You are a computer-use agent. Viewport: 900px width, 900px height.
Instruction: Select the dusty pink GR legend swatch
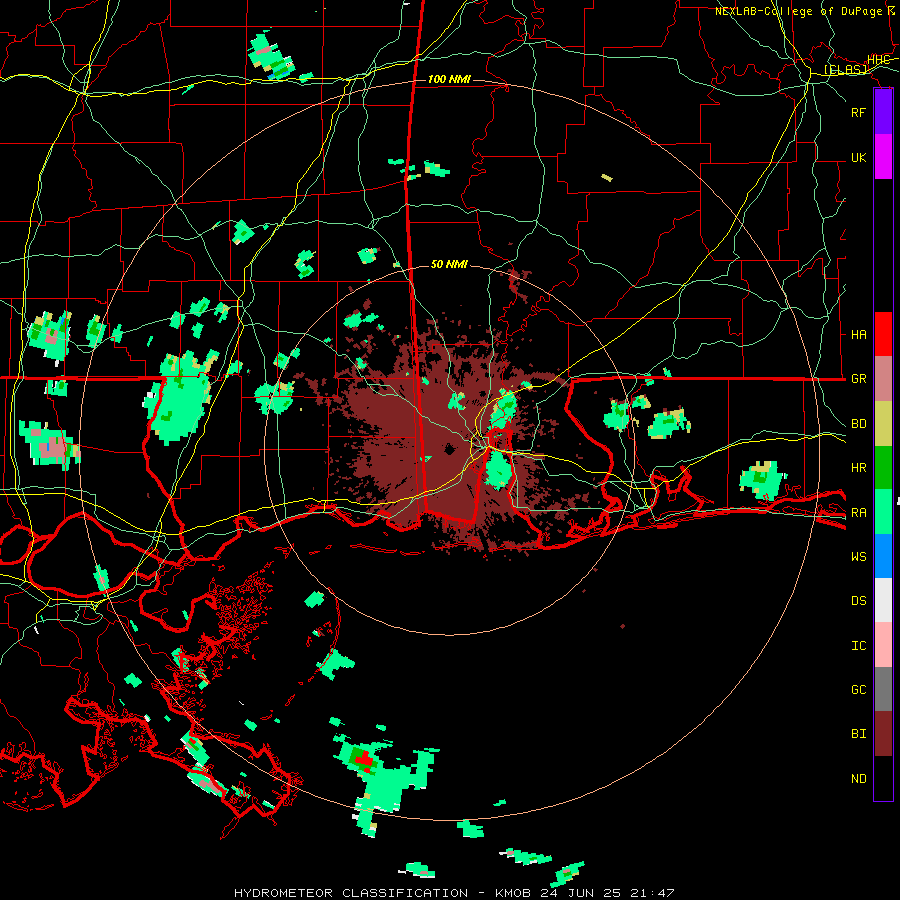(883, 379)
